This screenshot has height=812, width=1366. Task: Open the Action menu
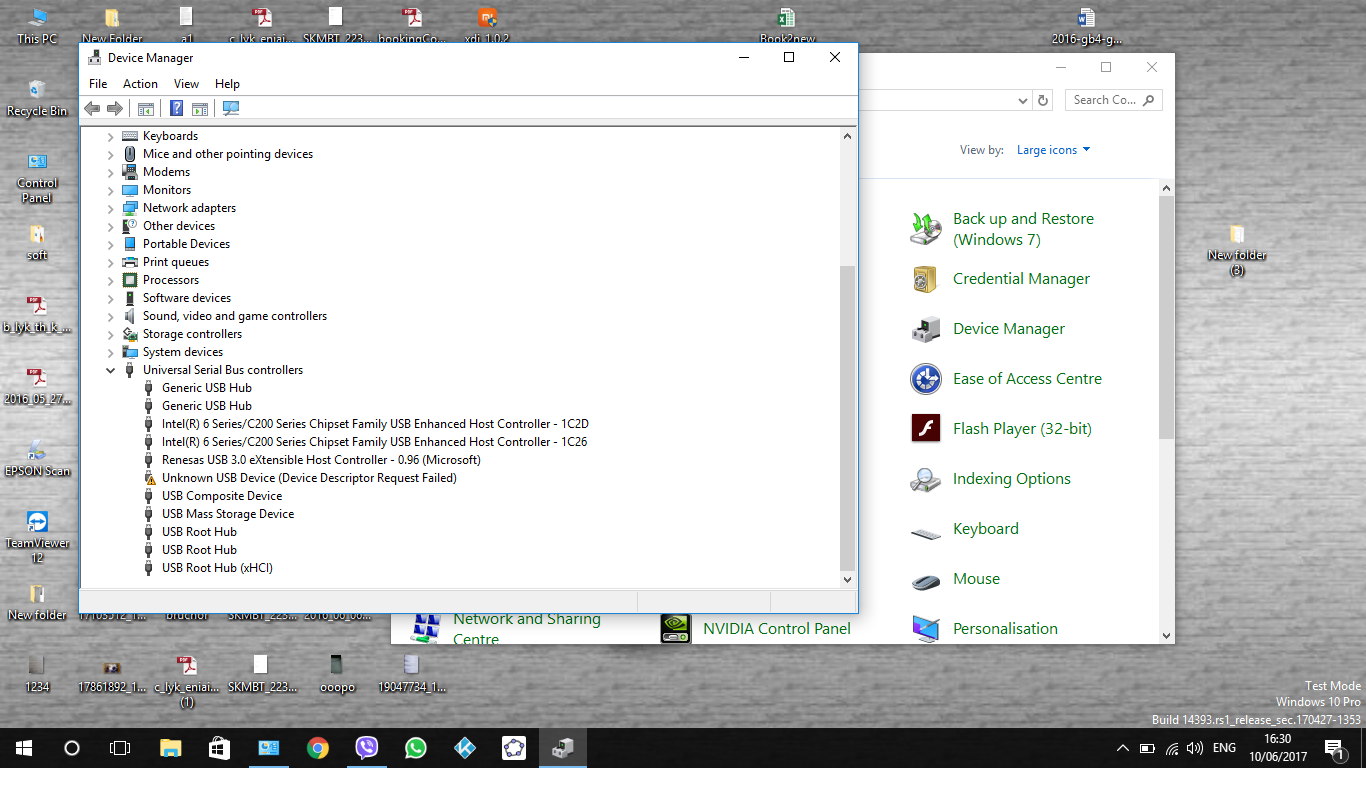[x=140, y=84]
